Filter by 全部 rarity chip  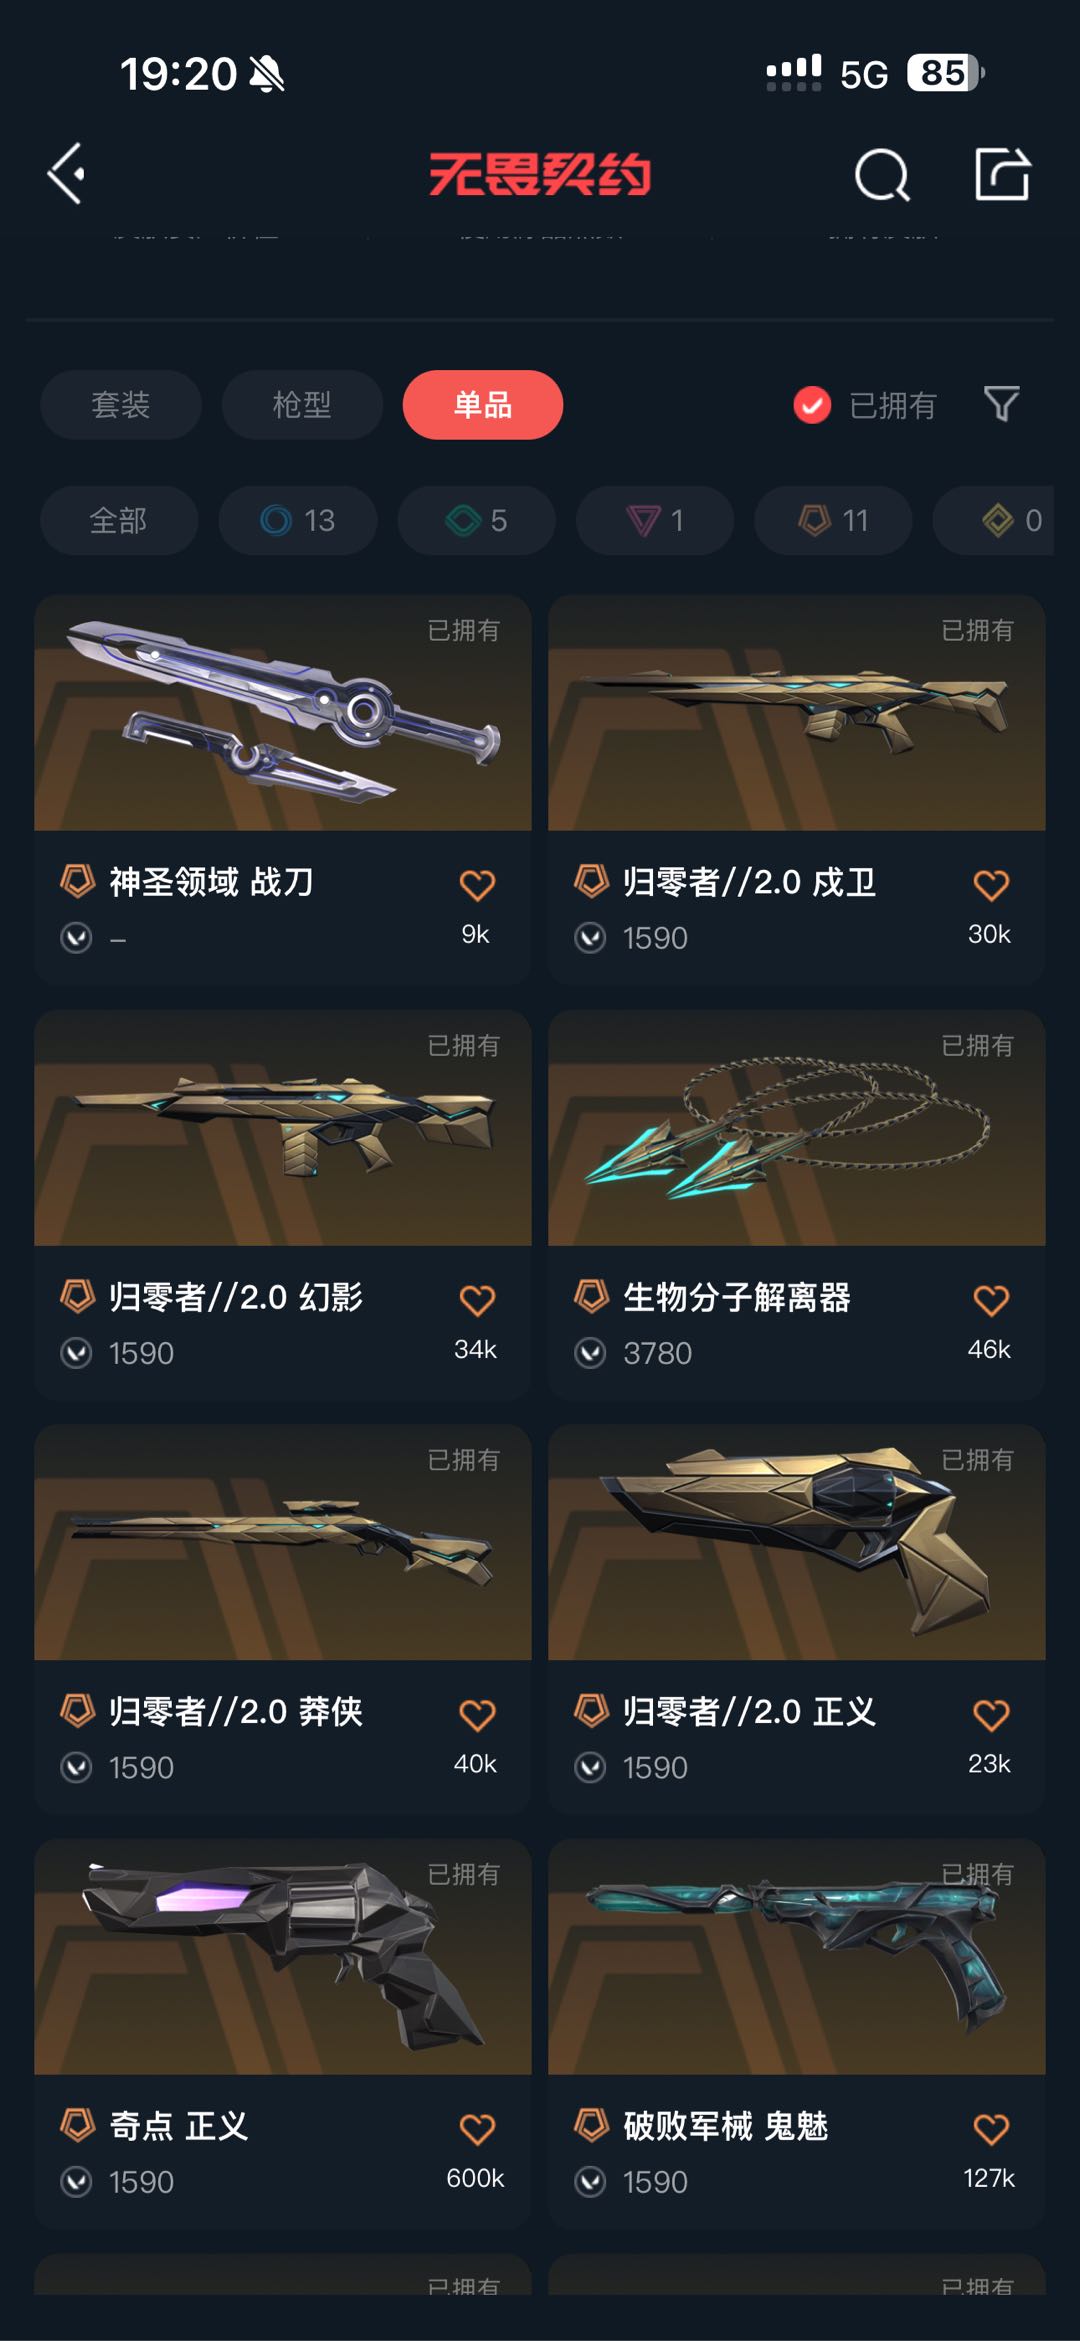(119, 520)
